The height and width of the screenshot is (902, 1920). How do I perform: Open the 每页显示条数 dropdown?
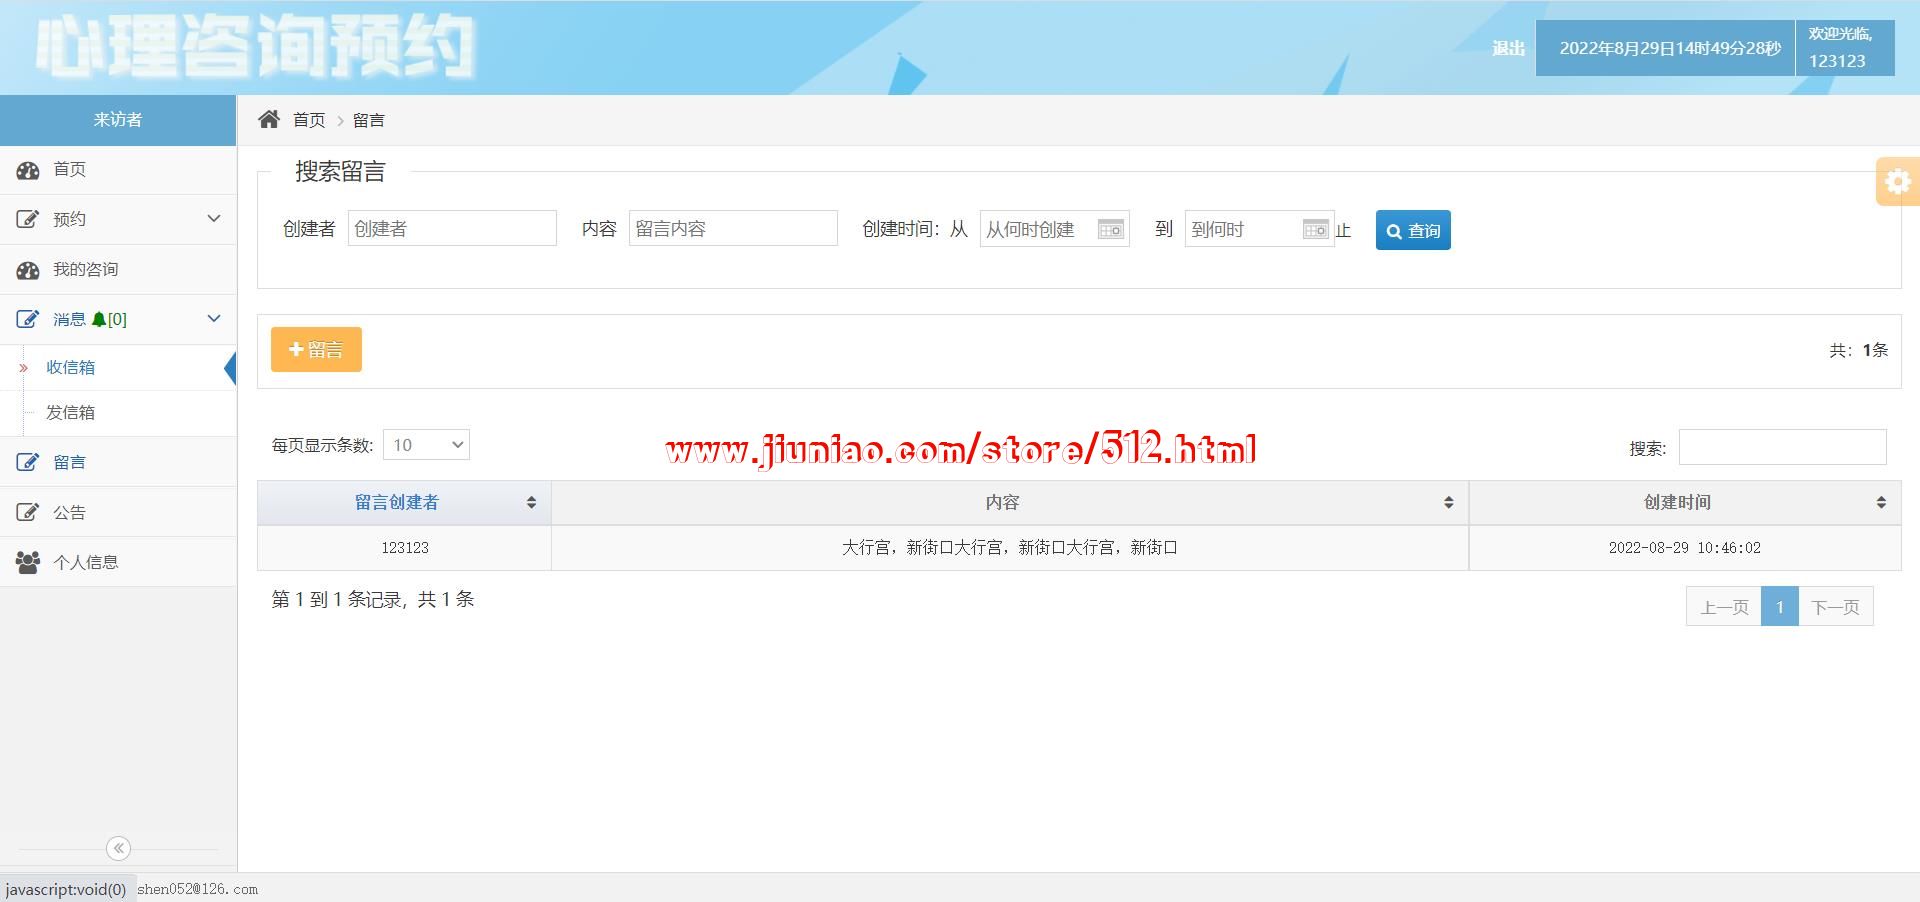[x=426, y=445]
